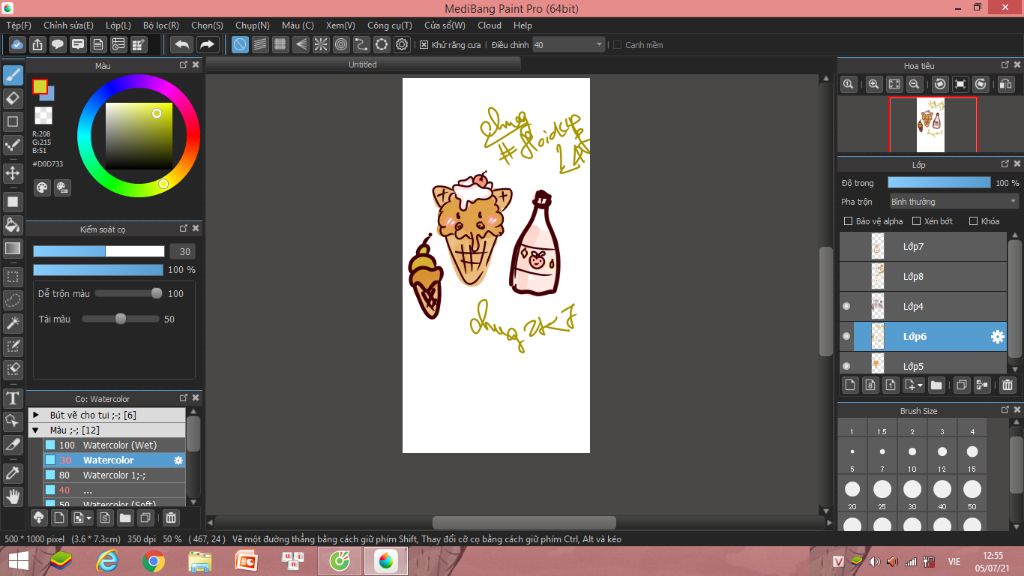Image resolution: width=1024 pixels, height=576 pixels.
Task: Collapse the Màu brush group
Action: (36, 430)
